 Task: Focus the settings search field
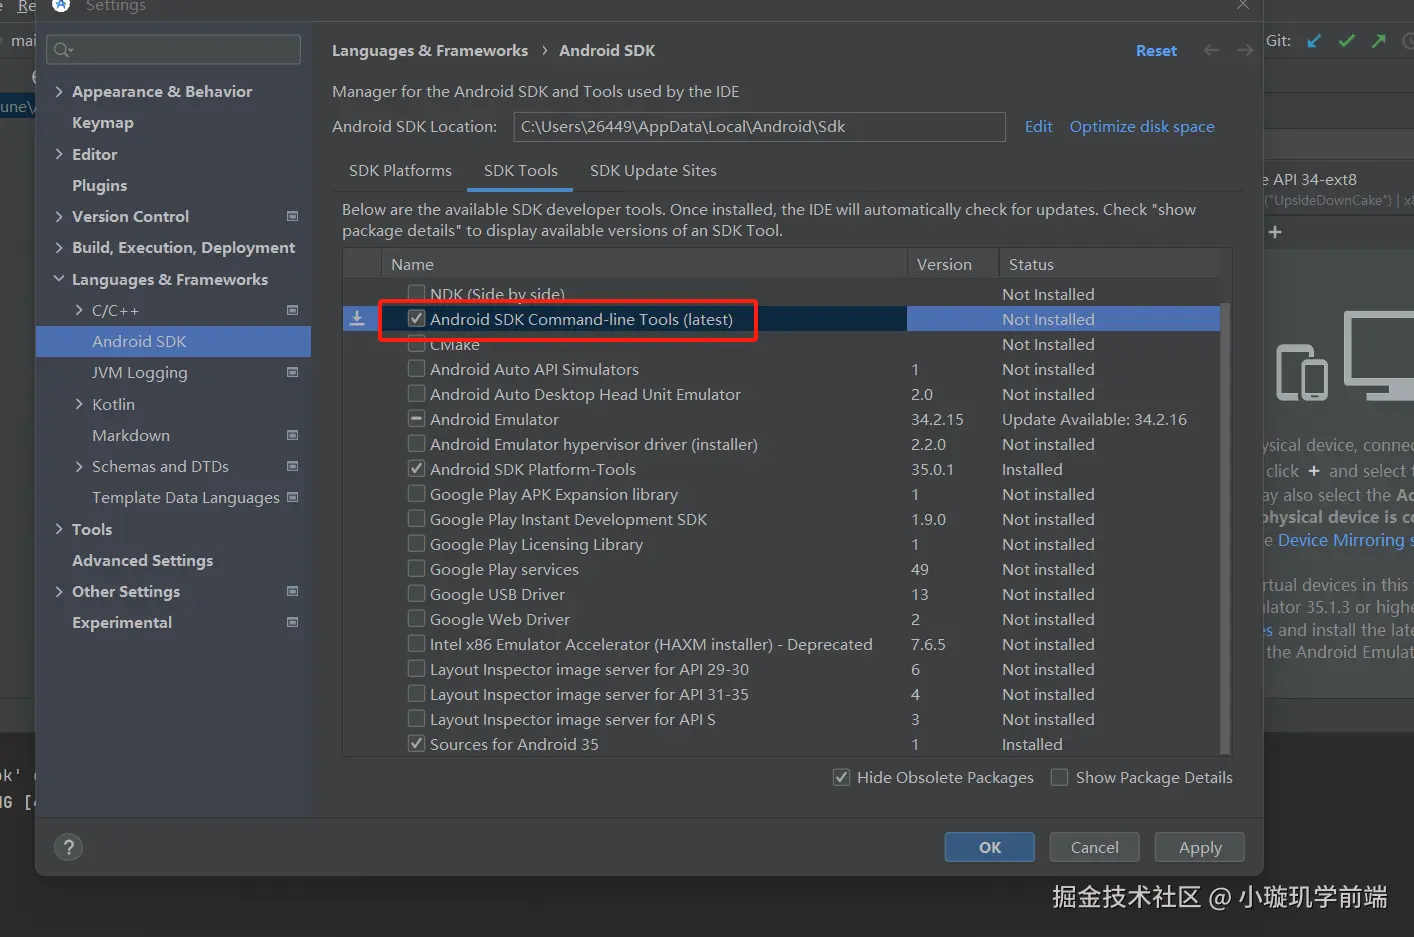(x=174, y=50)
